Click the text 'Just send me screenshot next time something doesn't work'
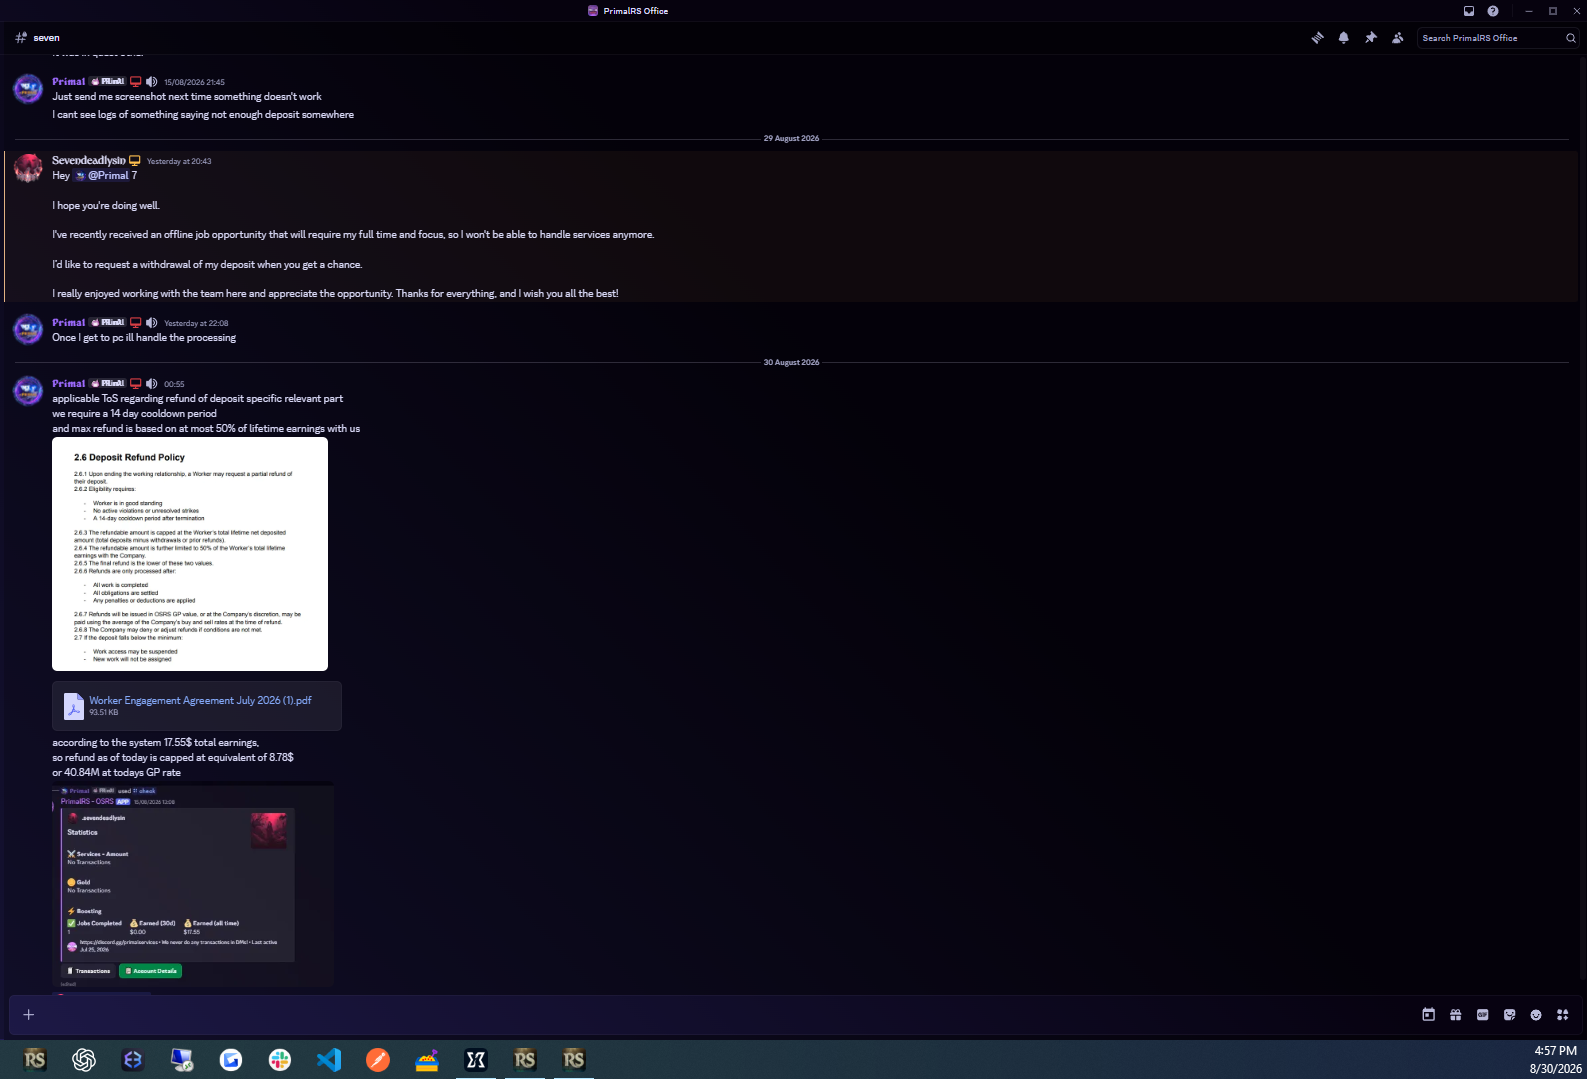 (x=187, y=97)
